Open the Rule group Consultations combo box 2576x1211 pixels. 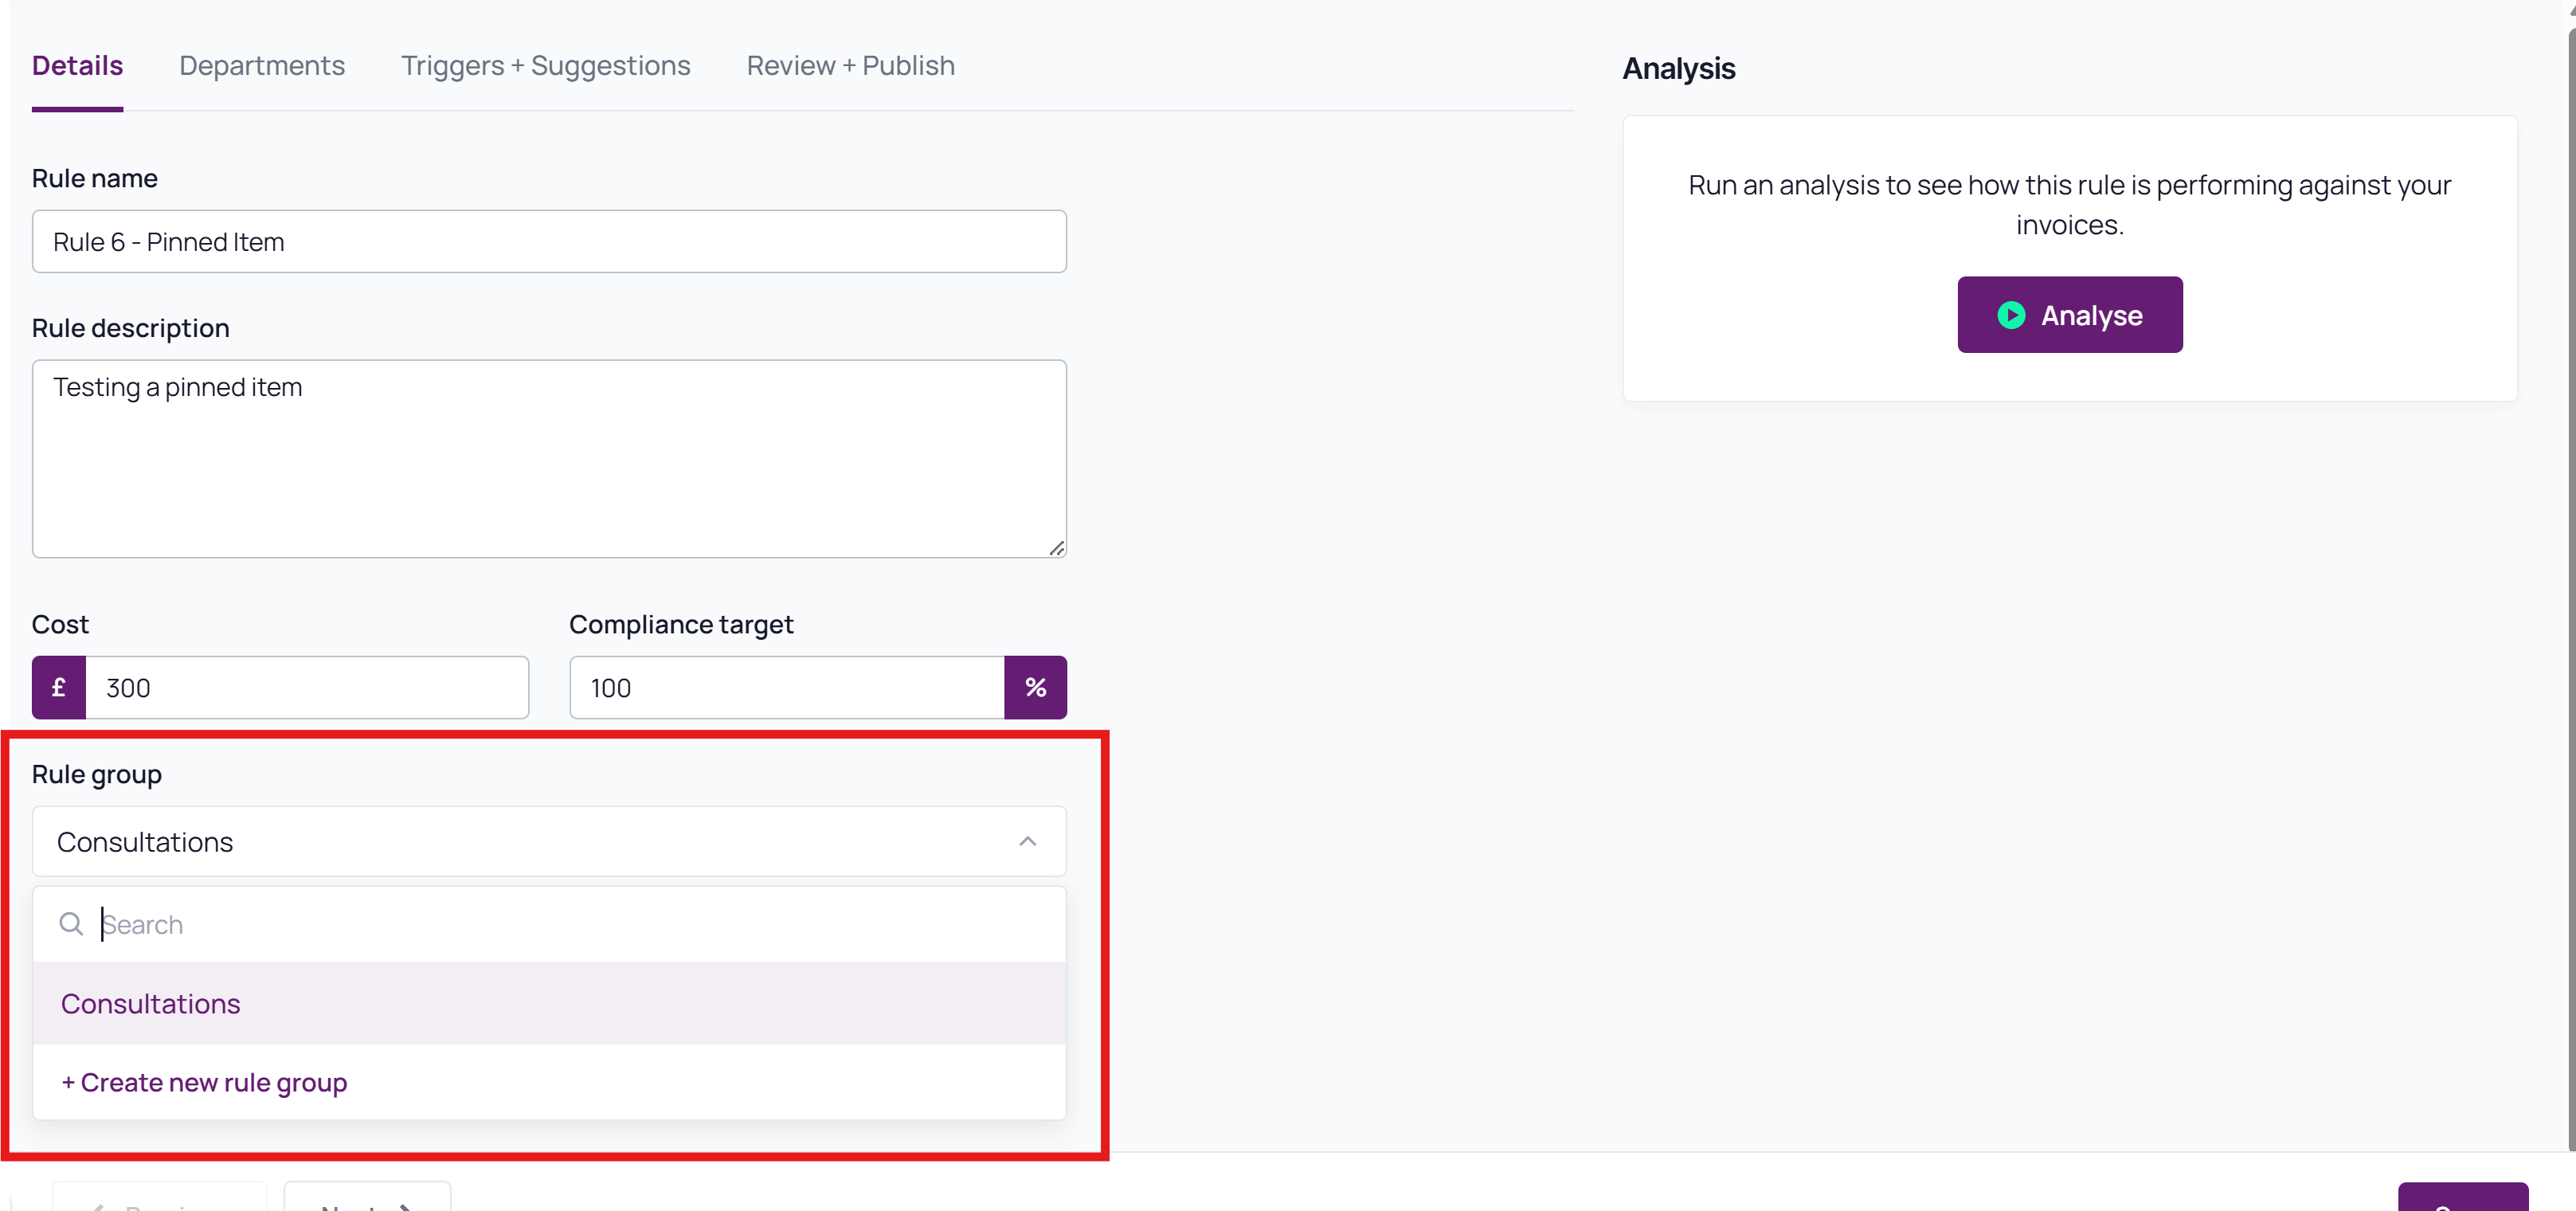(549, 842)
